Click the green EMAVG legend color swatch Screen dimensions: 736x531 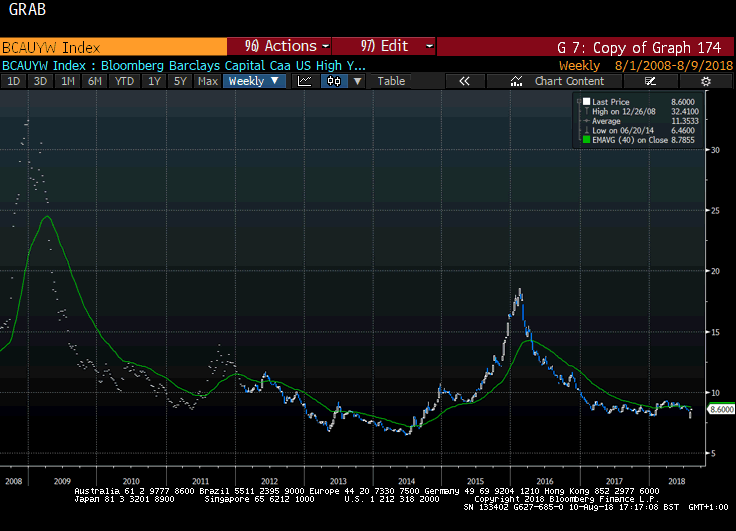[x=587, y=139]
